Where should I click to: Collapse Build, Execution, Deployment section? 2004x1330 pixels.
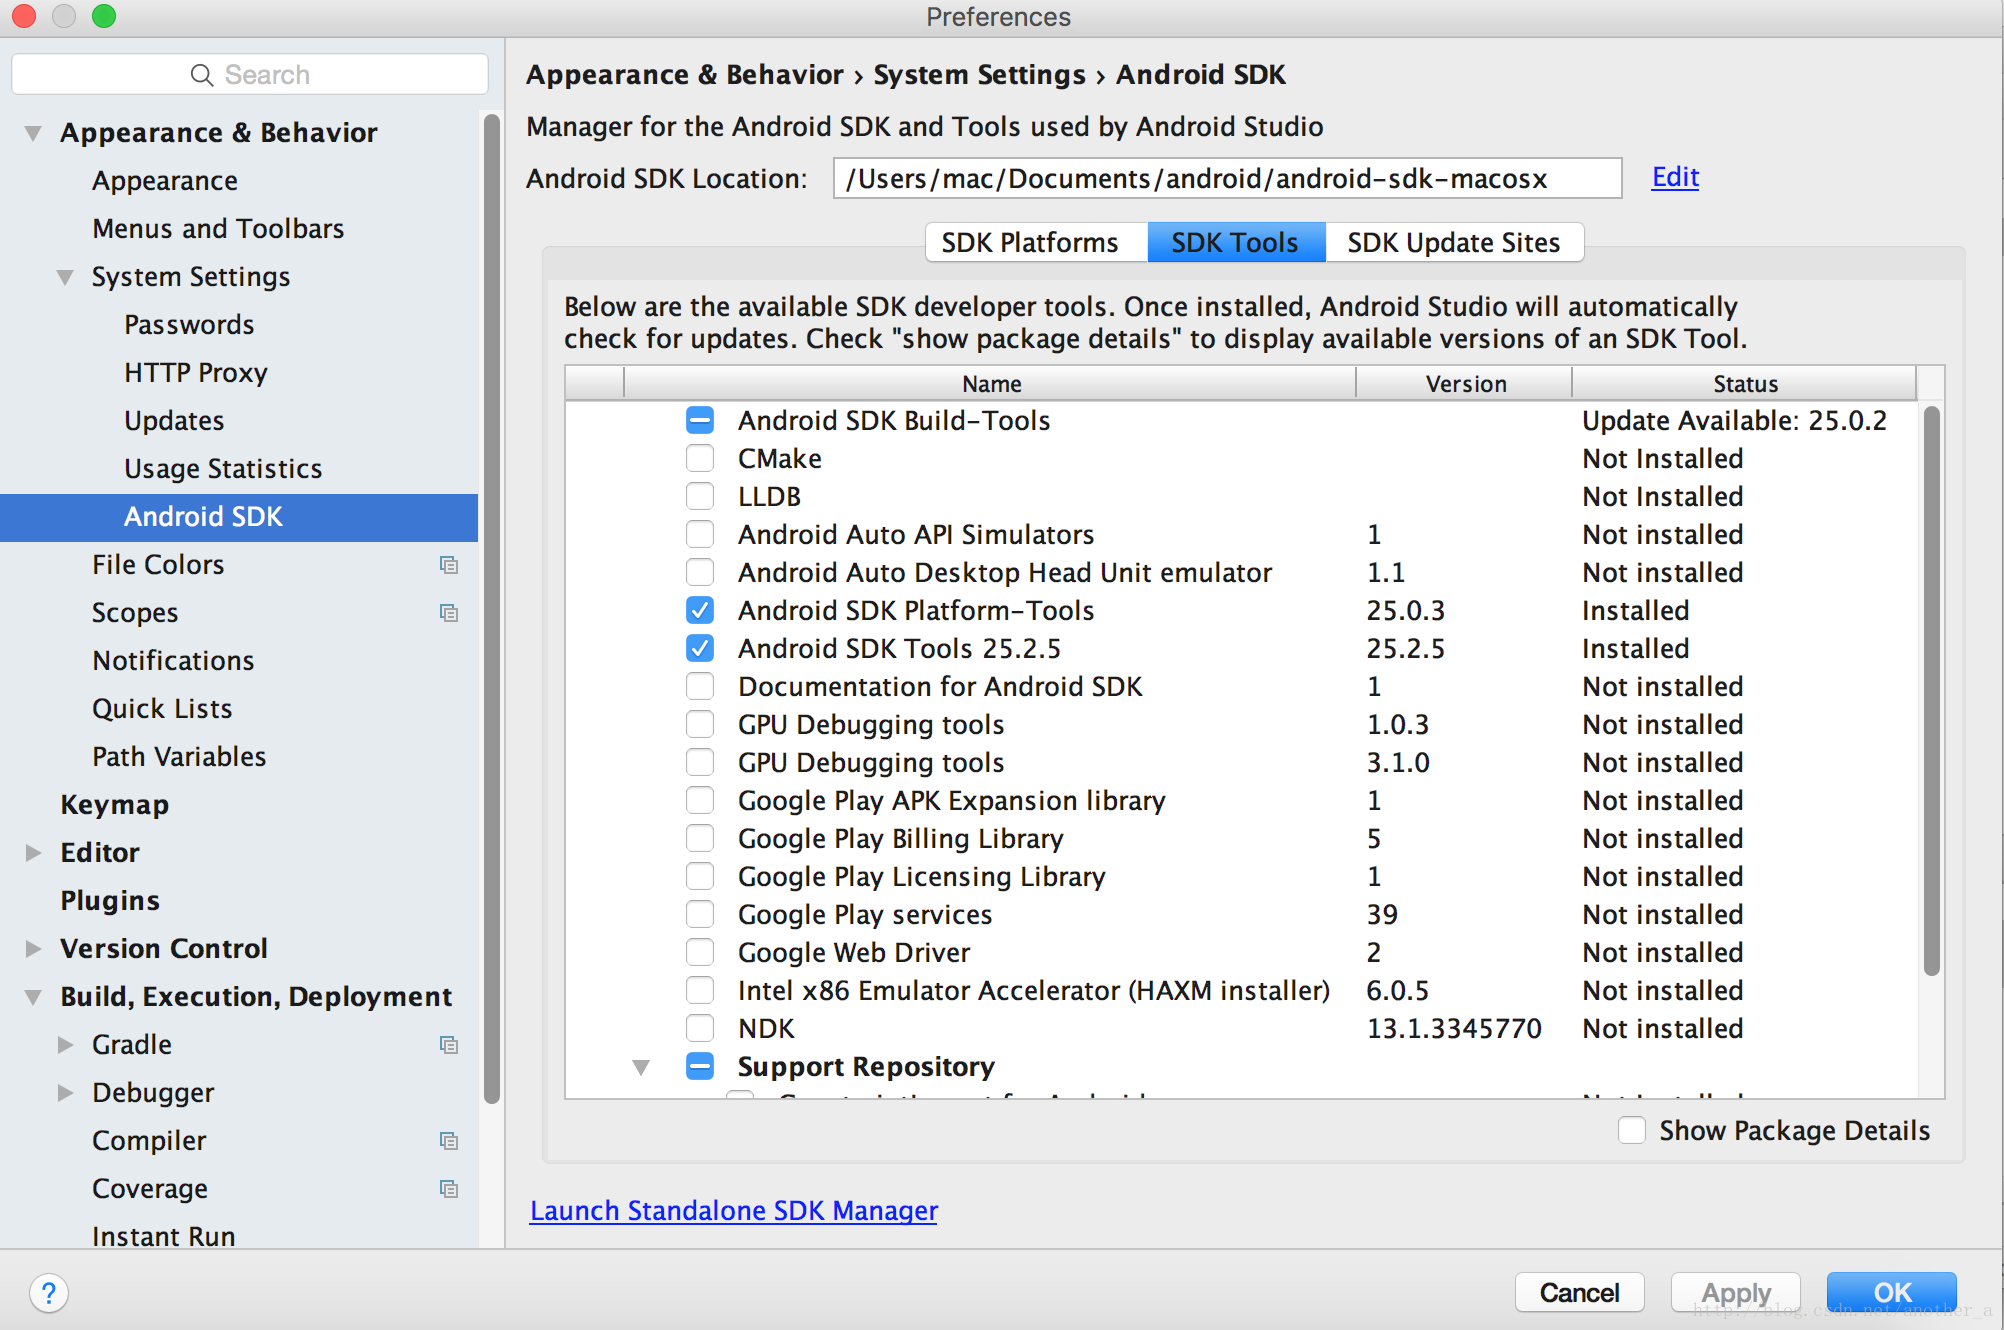(33, 997)
